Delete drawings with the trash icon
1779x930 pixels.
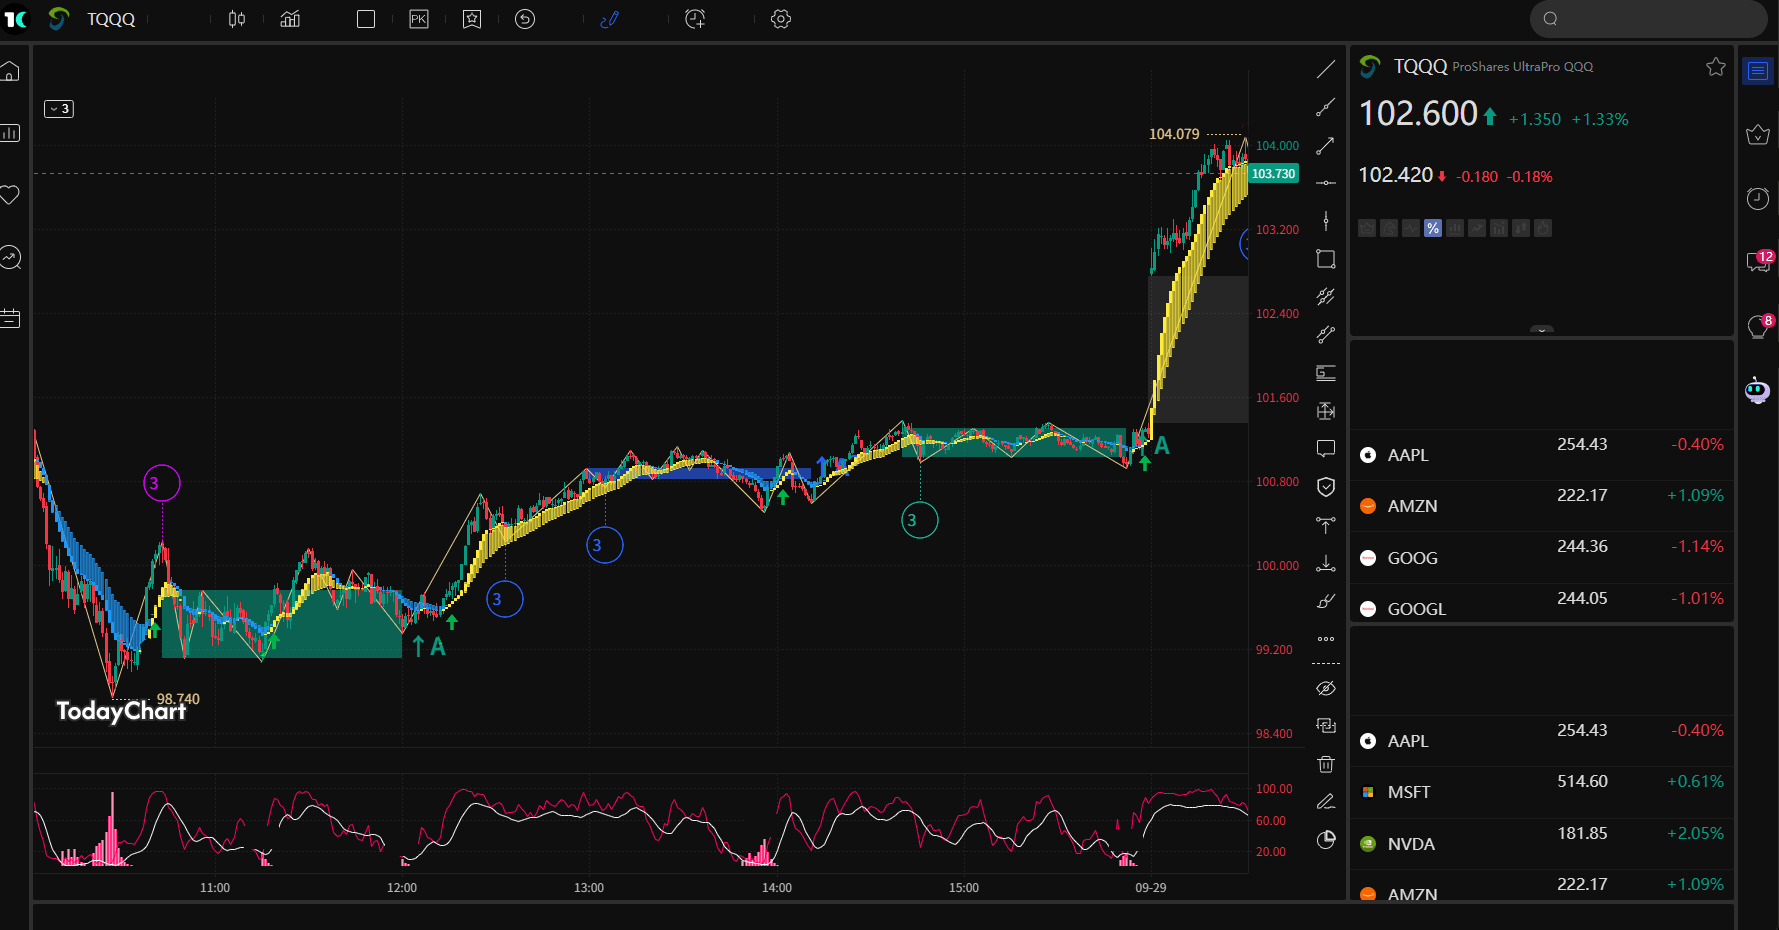coord(1325,764)
